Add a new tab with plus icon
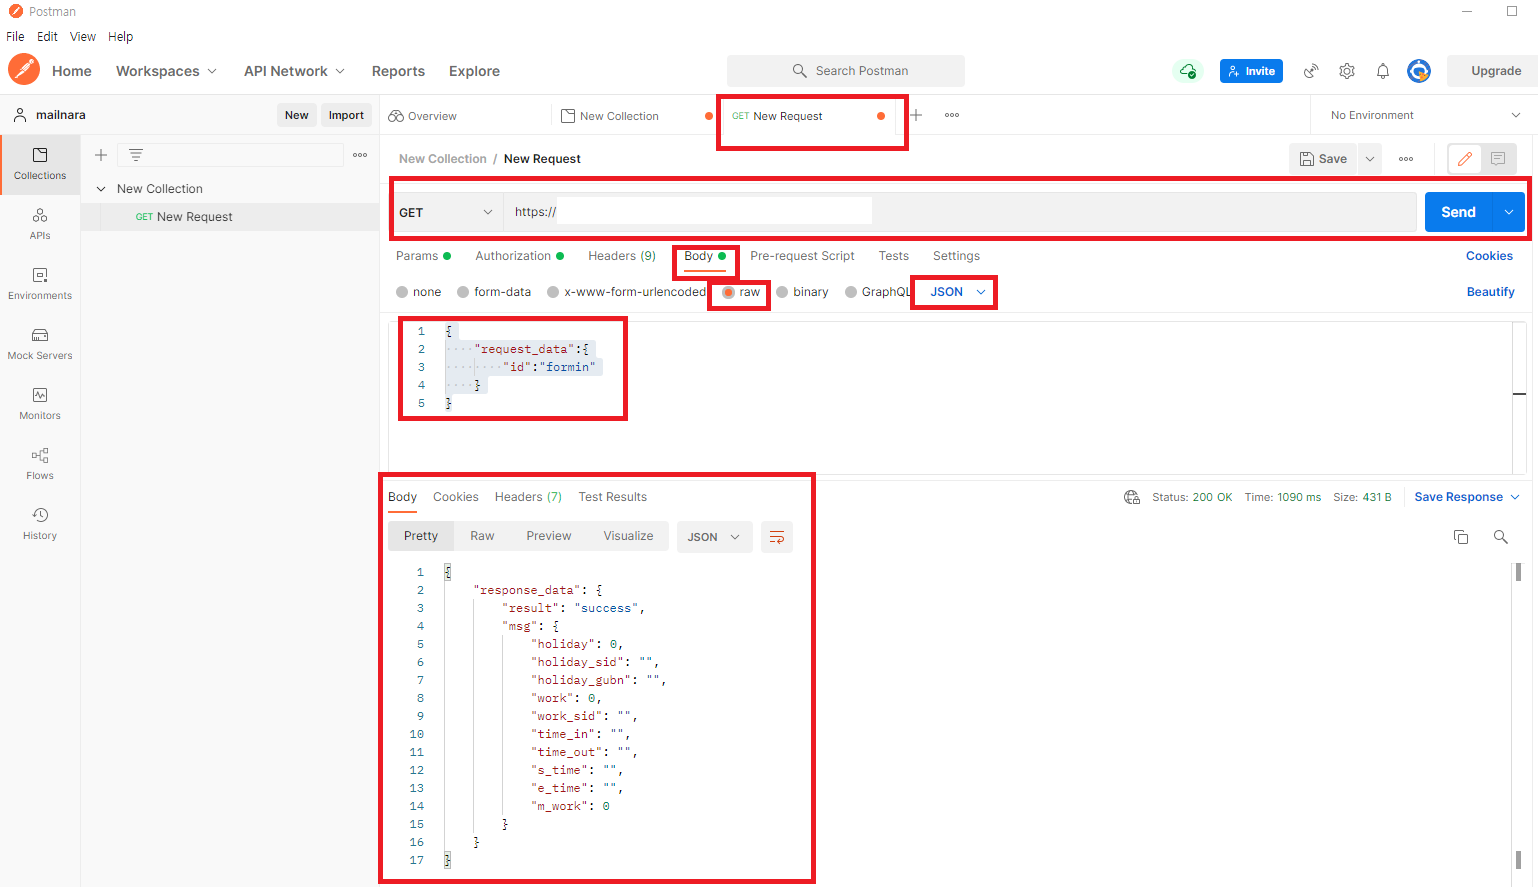1538x887 pixels. pyautogui.click(x=915, y=115)
